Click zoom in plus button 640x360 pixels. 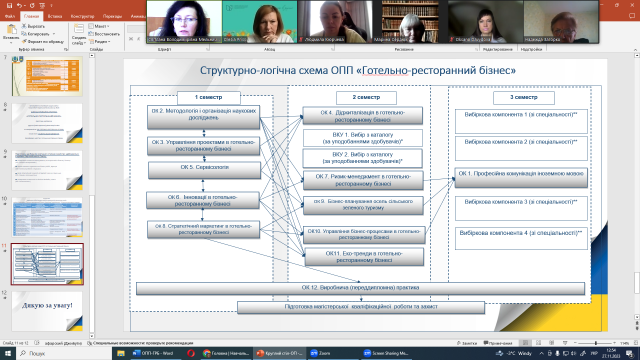pyautogui.click(x=615, y=343)
